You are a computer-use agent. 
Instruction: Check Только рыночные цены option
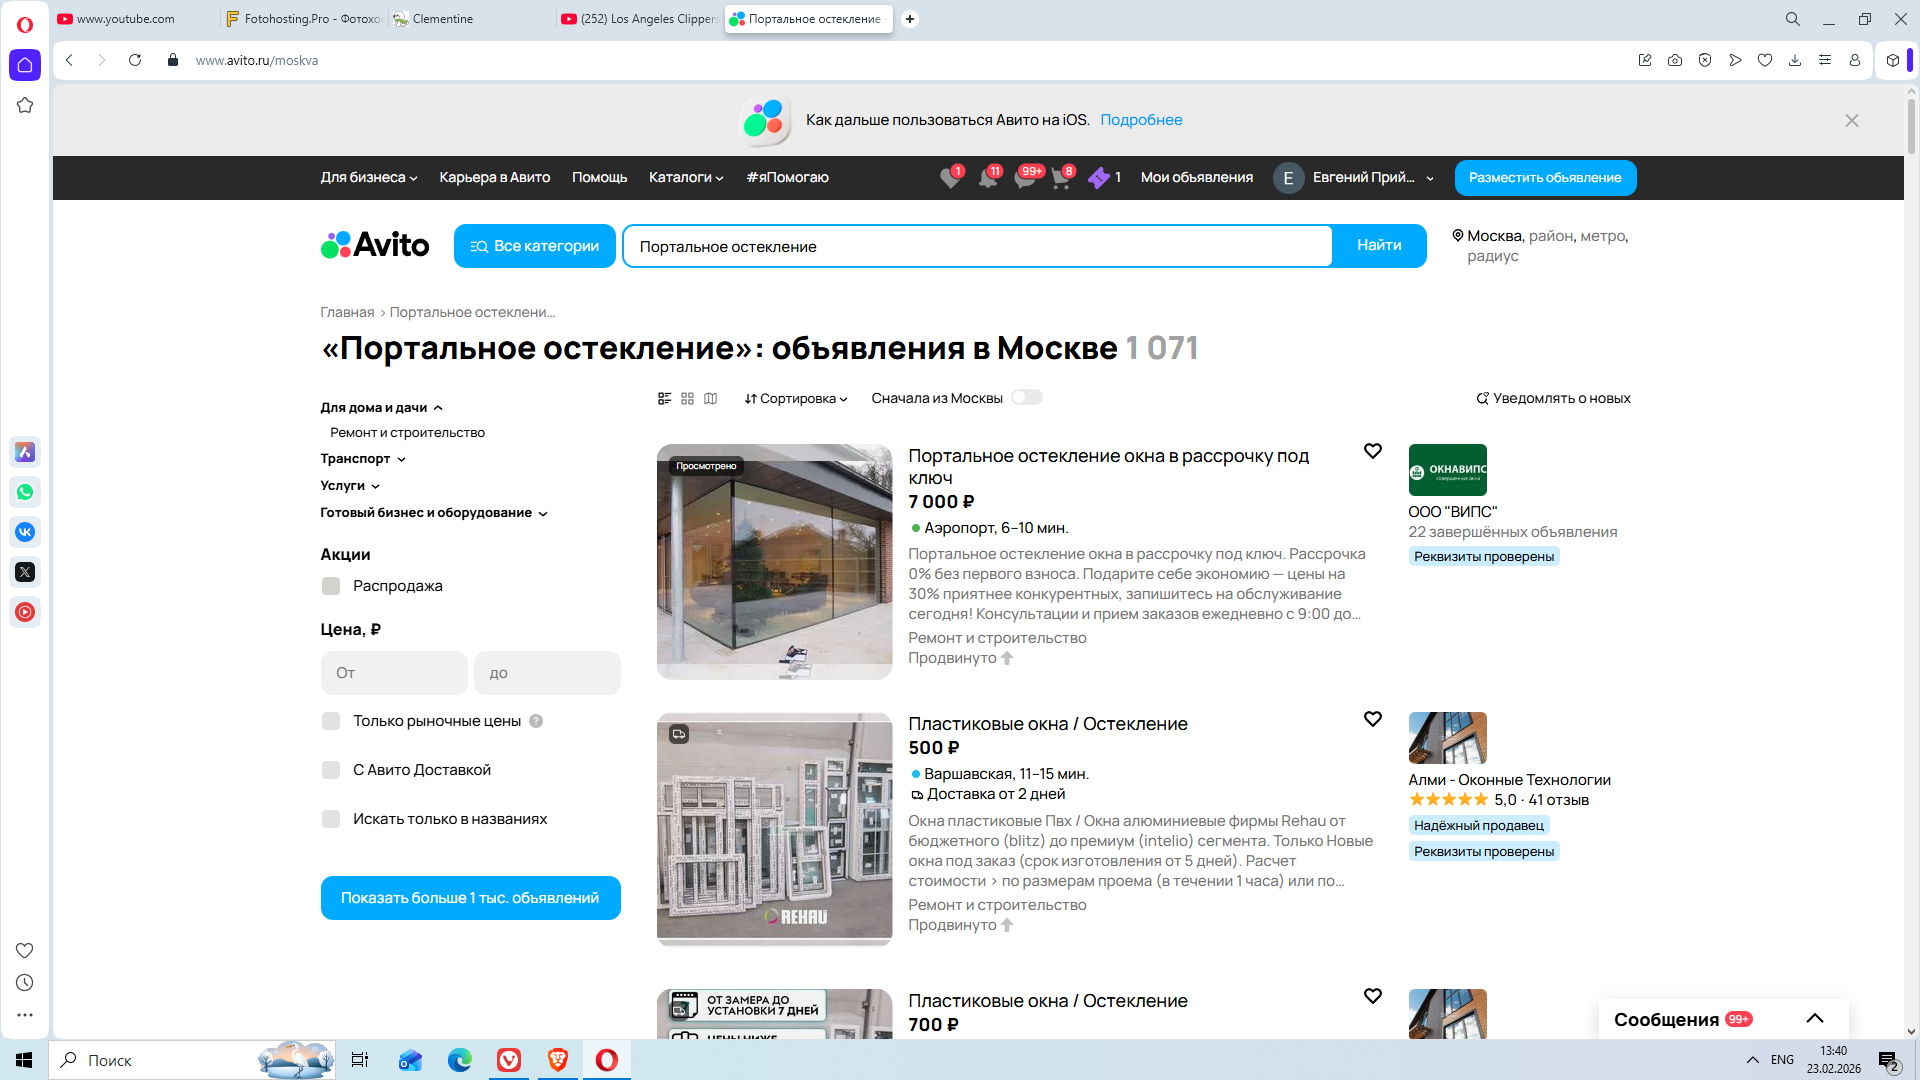point(331,721)
